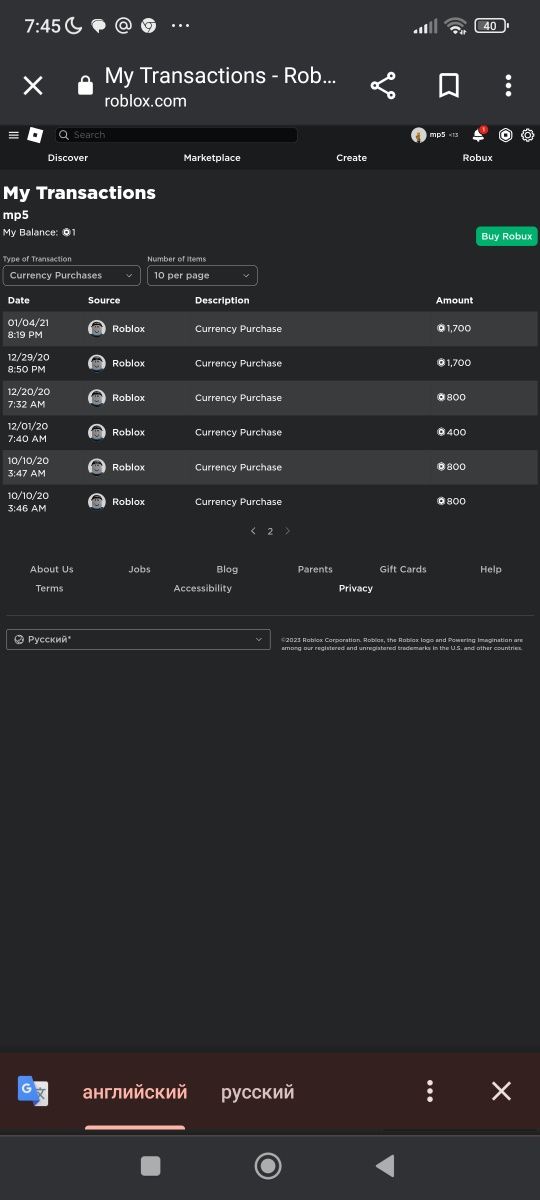
Task: Switch to the Marketplace tab
Action: tap(212, 158)
